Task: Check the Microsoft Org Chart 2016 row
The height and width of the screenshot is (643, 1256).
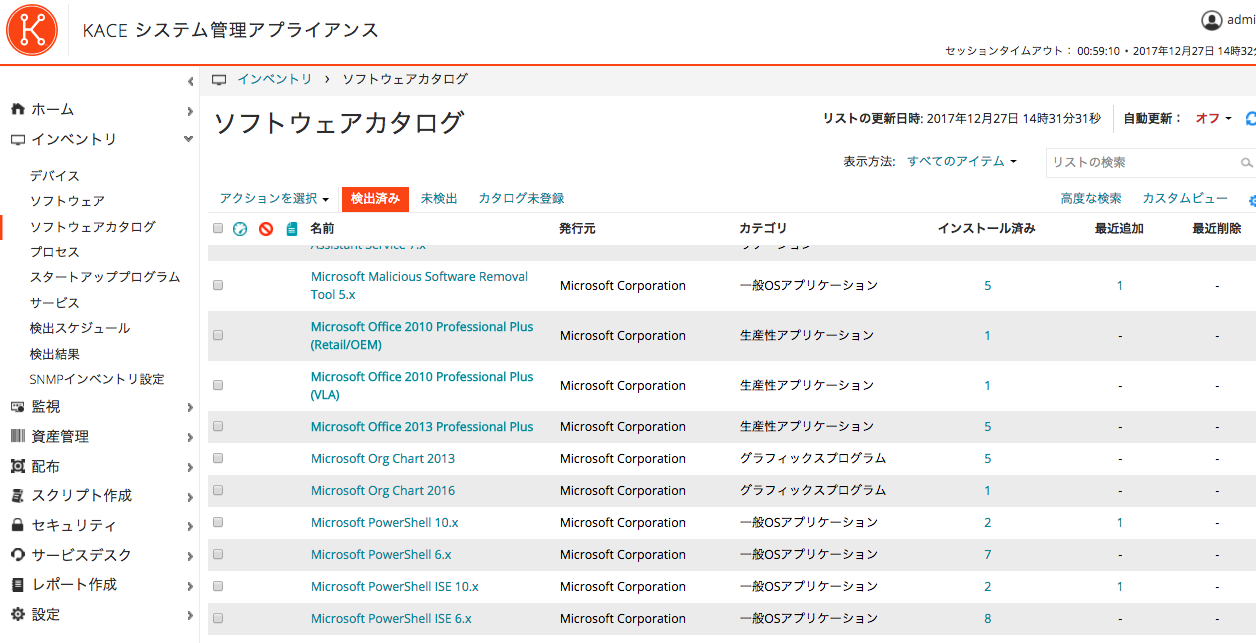Action: coord(218,491)
